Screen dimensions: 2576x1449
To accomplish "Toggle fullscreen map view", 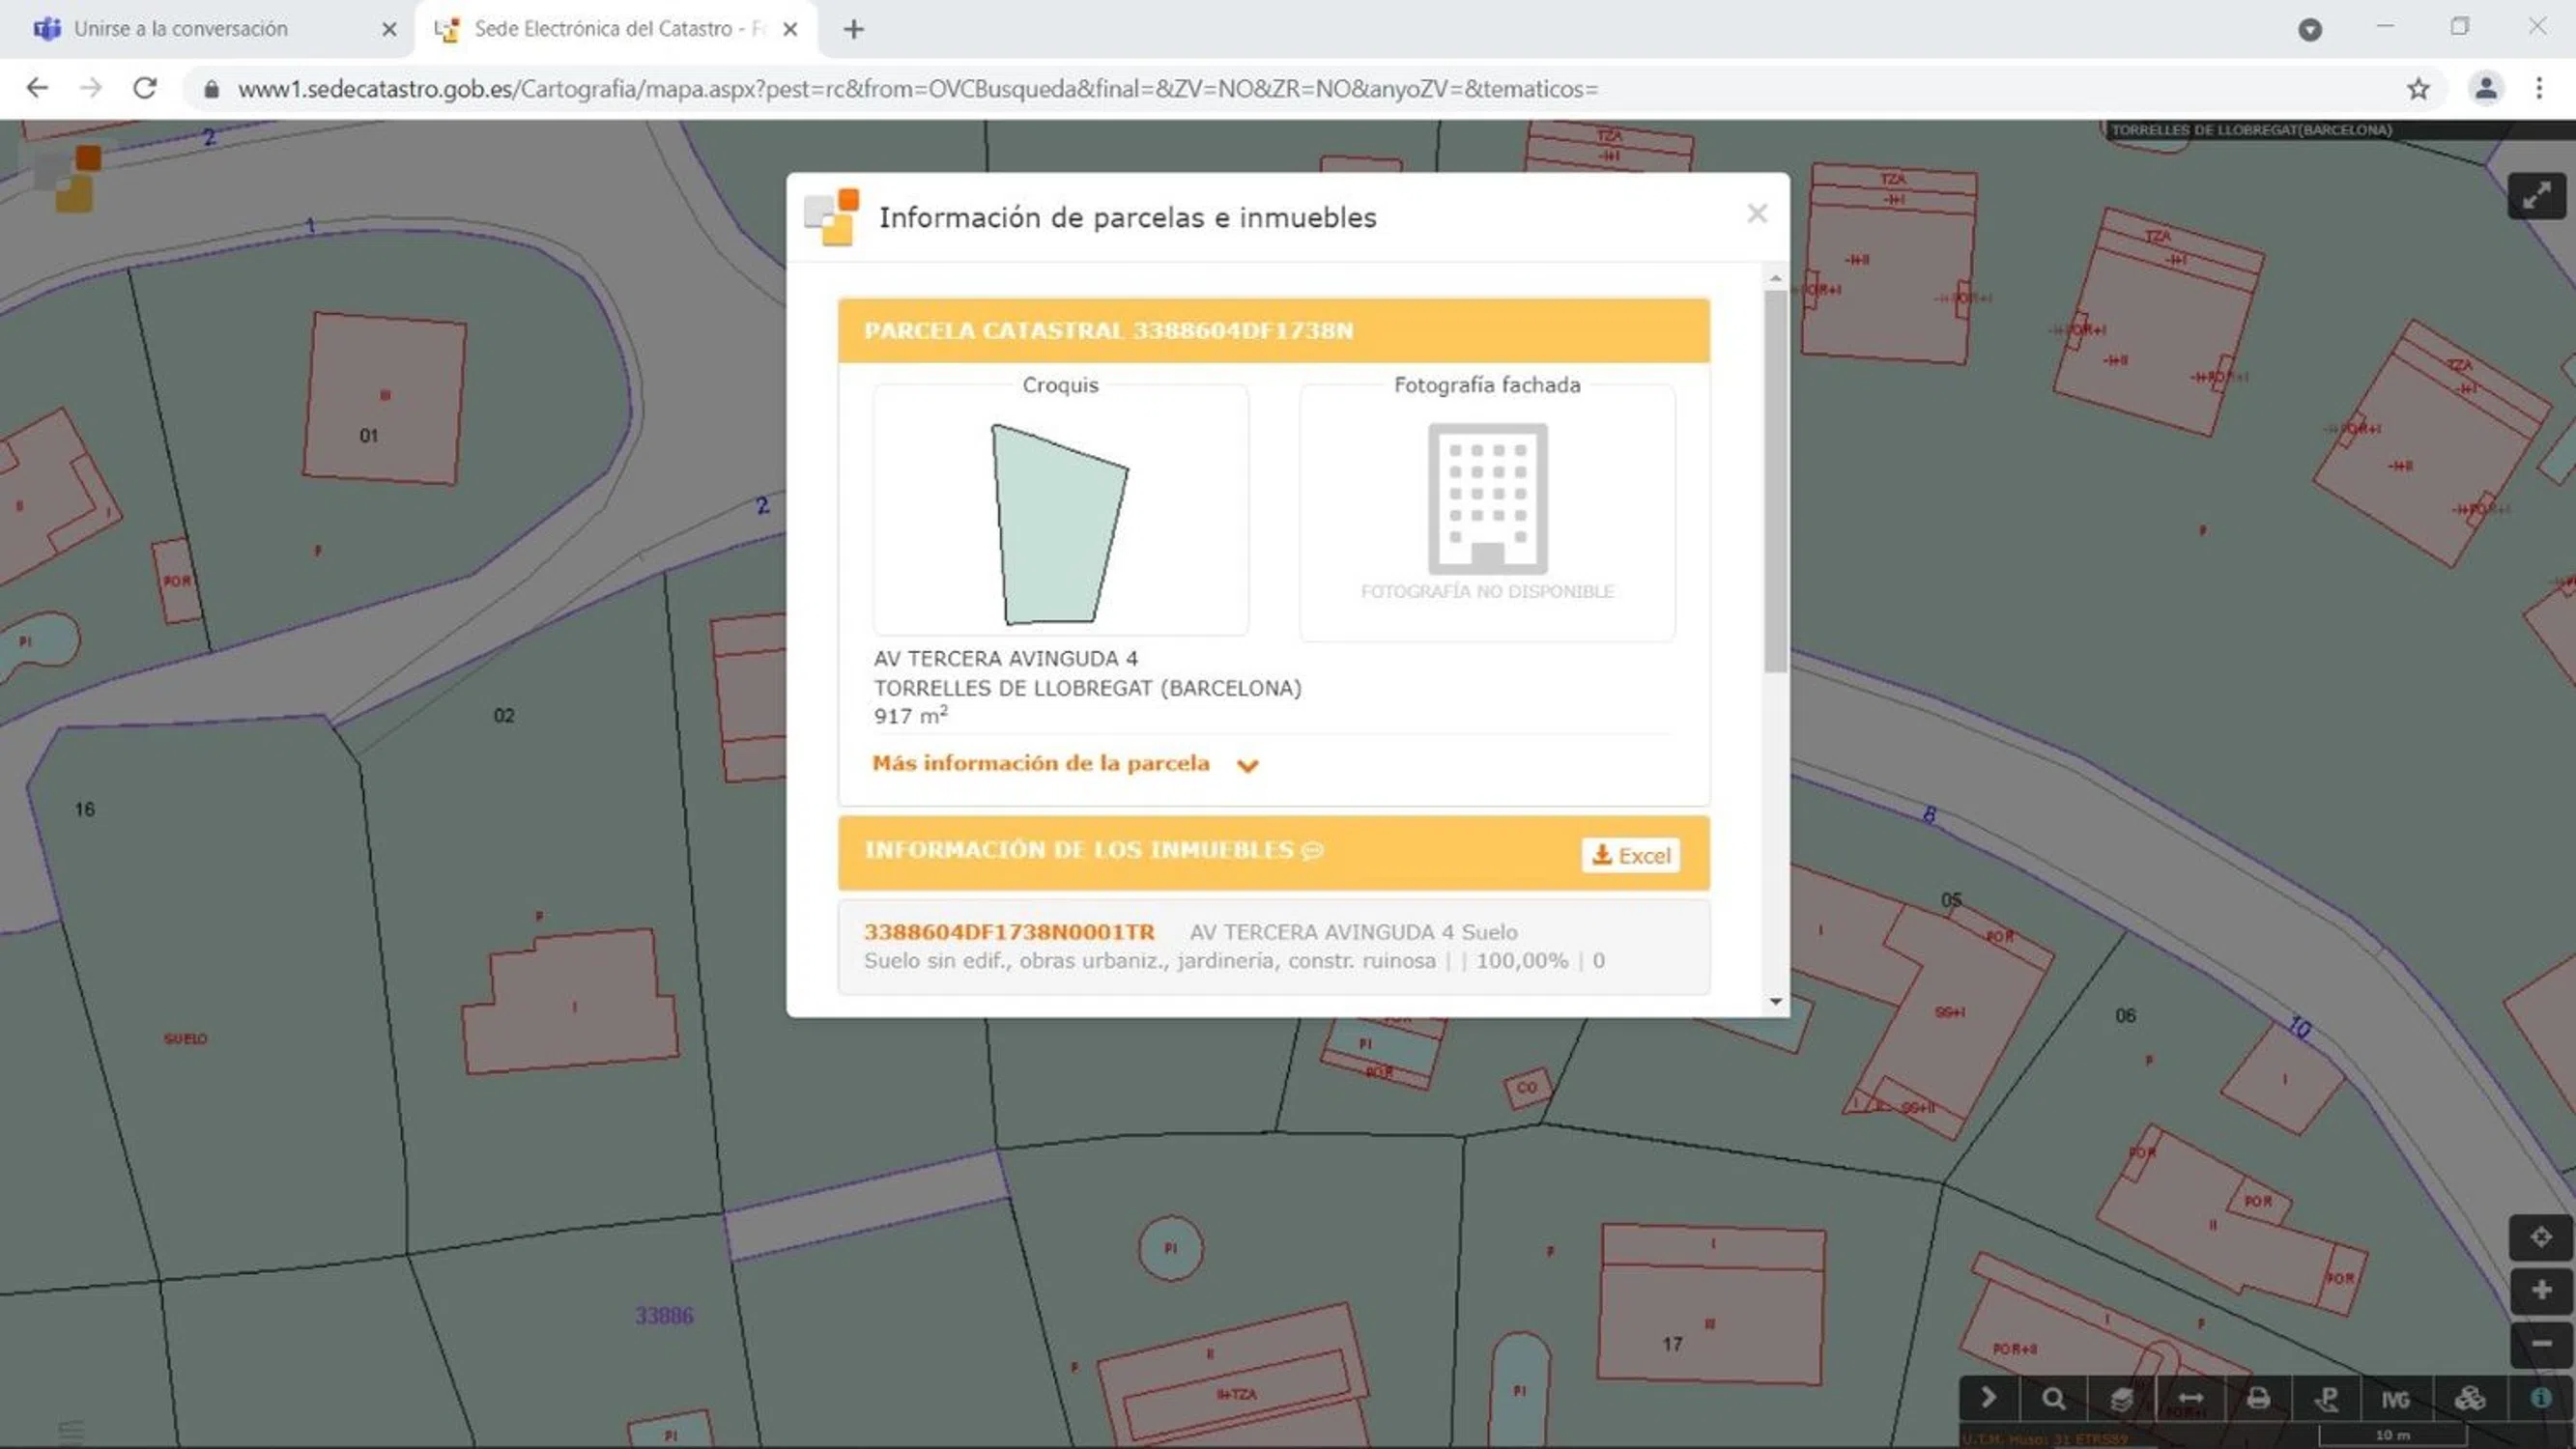I will [2536, 196].
